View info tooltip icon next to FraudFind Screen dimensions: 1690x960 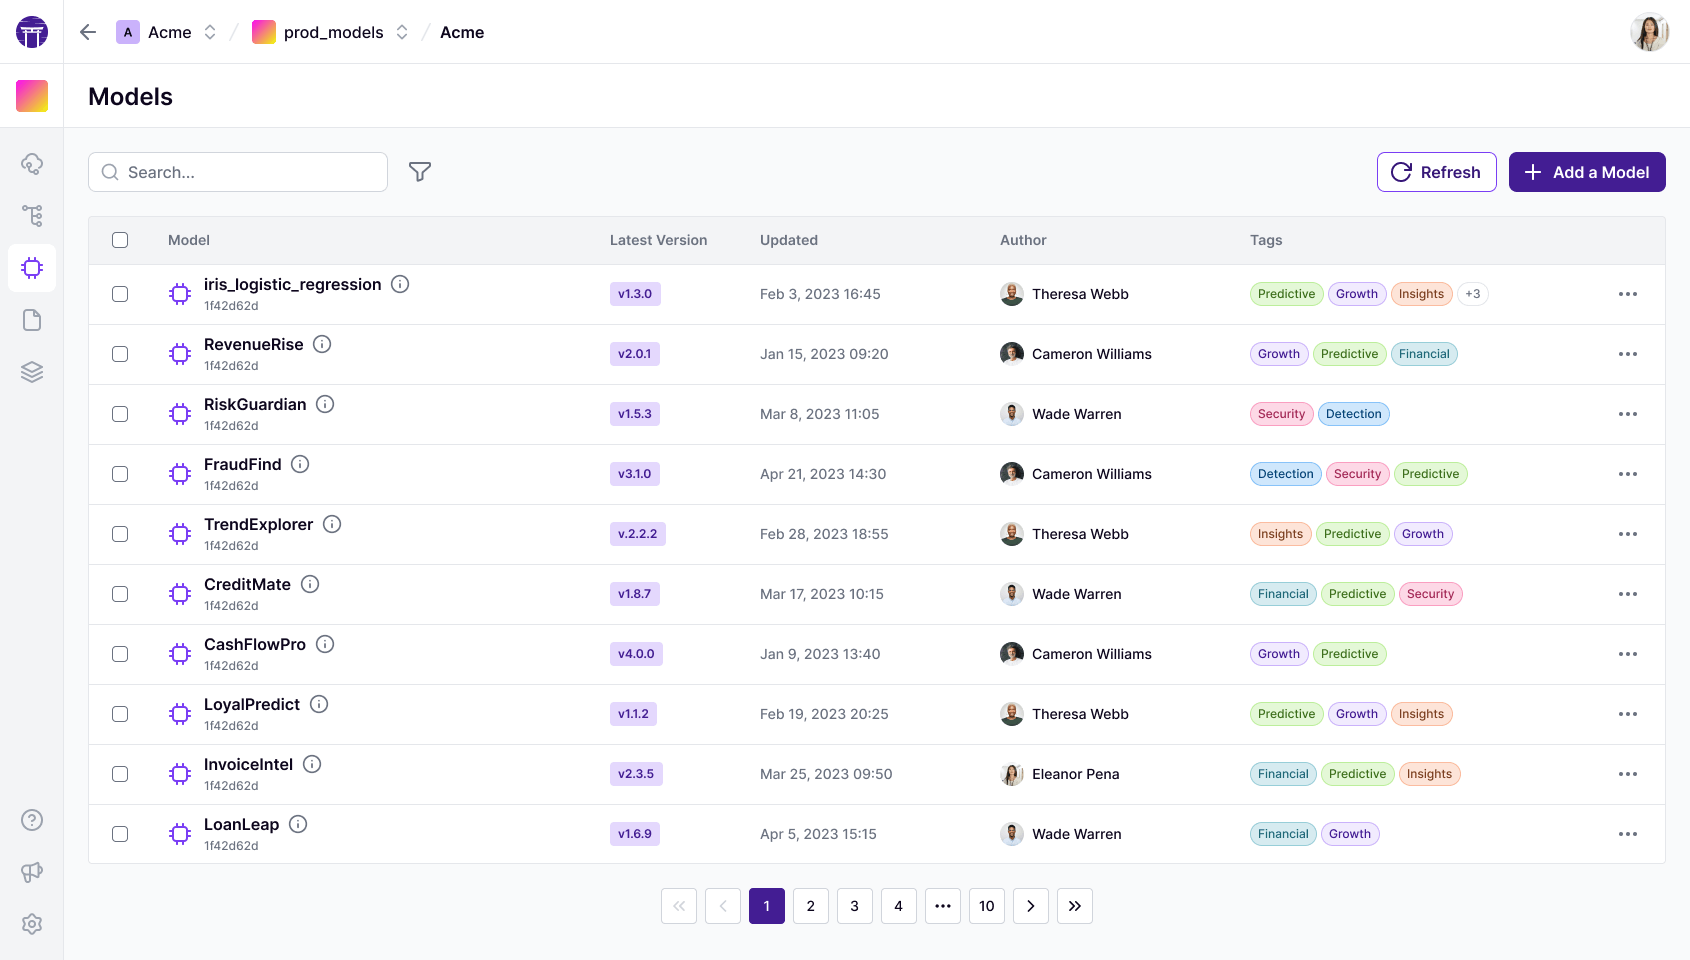click(x=299, y=463)
